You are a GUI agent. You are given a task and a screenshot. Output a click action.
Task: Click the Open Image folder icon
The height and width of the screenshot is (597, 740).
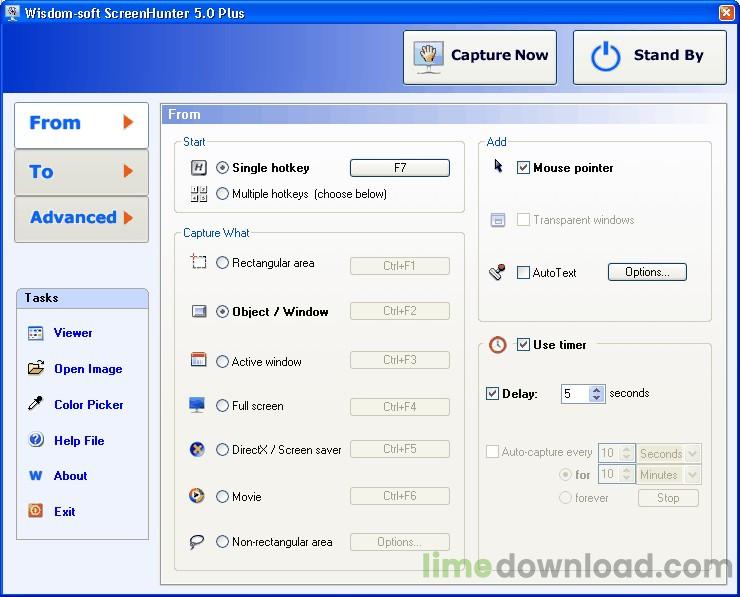[36, 369]
